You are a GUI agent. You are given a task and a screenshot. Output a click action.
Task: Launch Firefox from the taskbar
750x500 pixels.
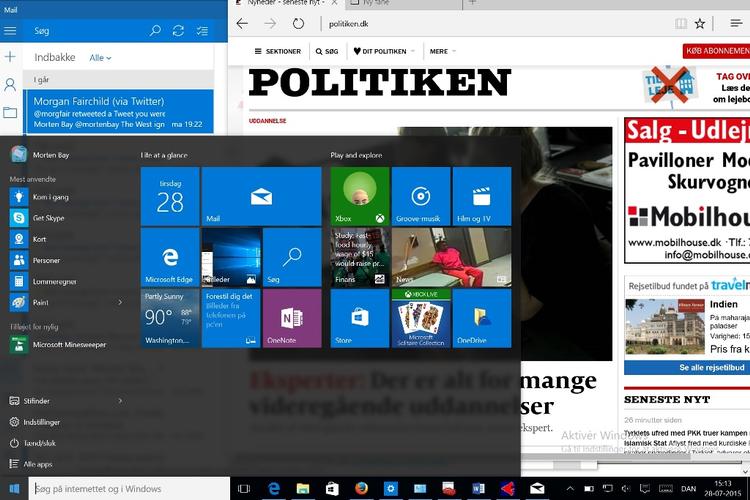coord(362,489)
